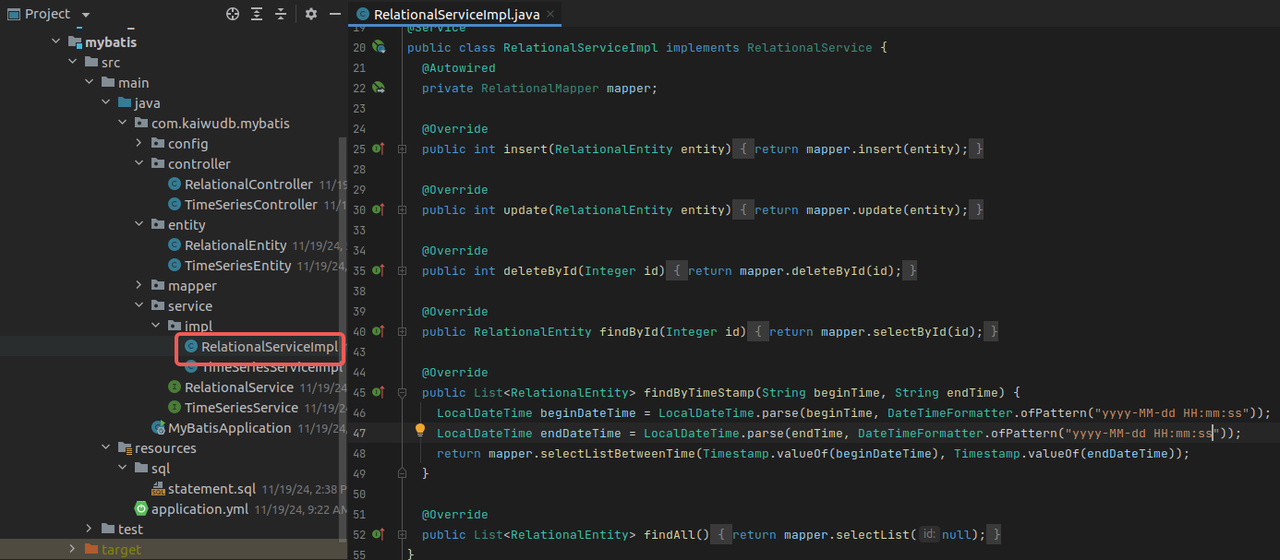Fold the findByTimeStamp method at line 45
Viewport: 1280px width, 560px height.
[x=402, y=393]
